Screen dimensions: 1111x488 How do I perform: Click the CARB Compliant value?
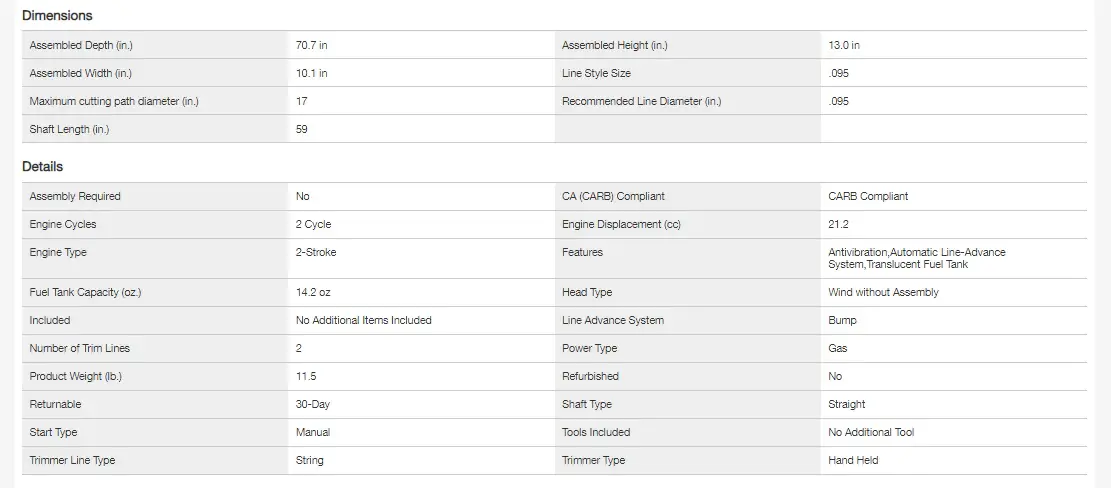(x=868, y=196)
